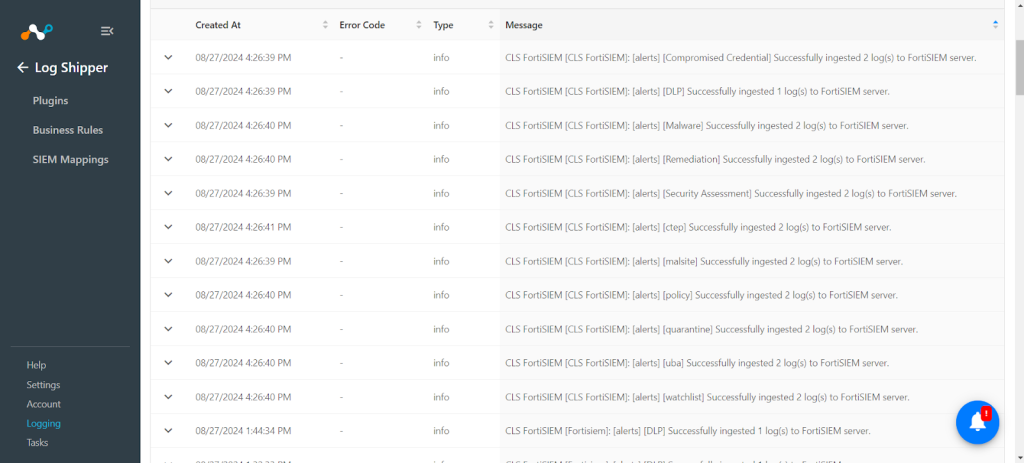The width and height of the screenshot is (1024, 463).
Task: Click the Created At column header
Action: tap(218, 25)
